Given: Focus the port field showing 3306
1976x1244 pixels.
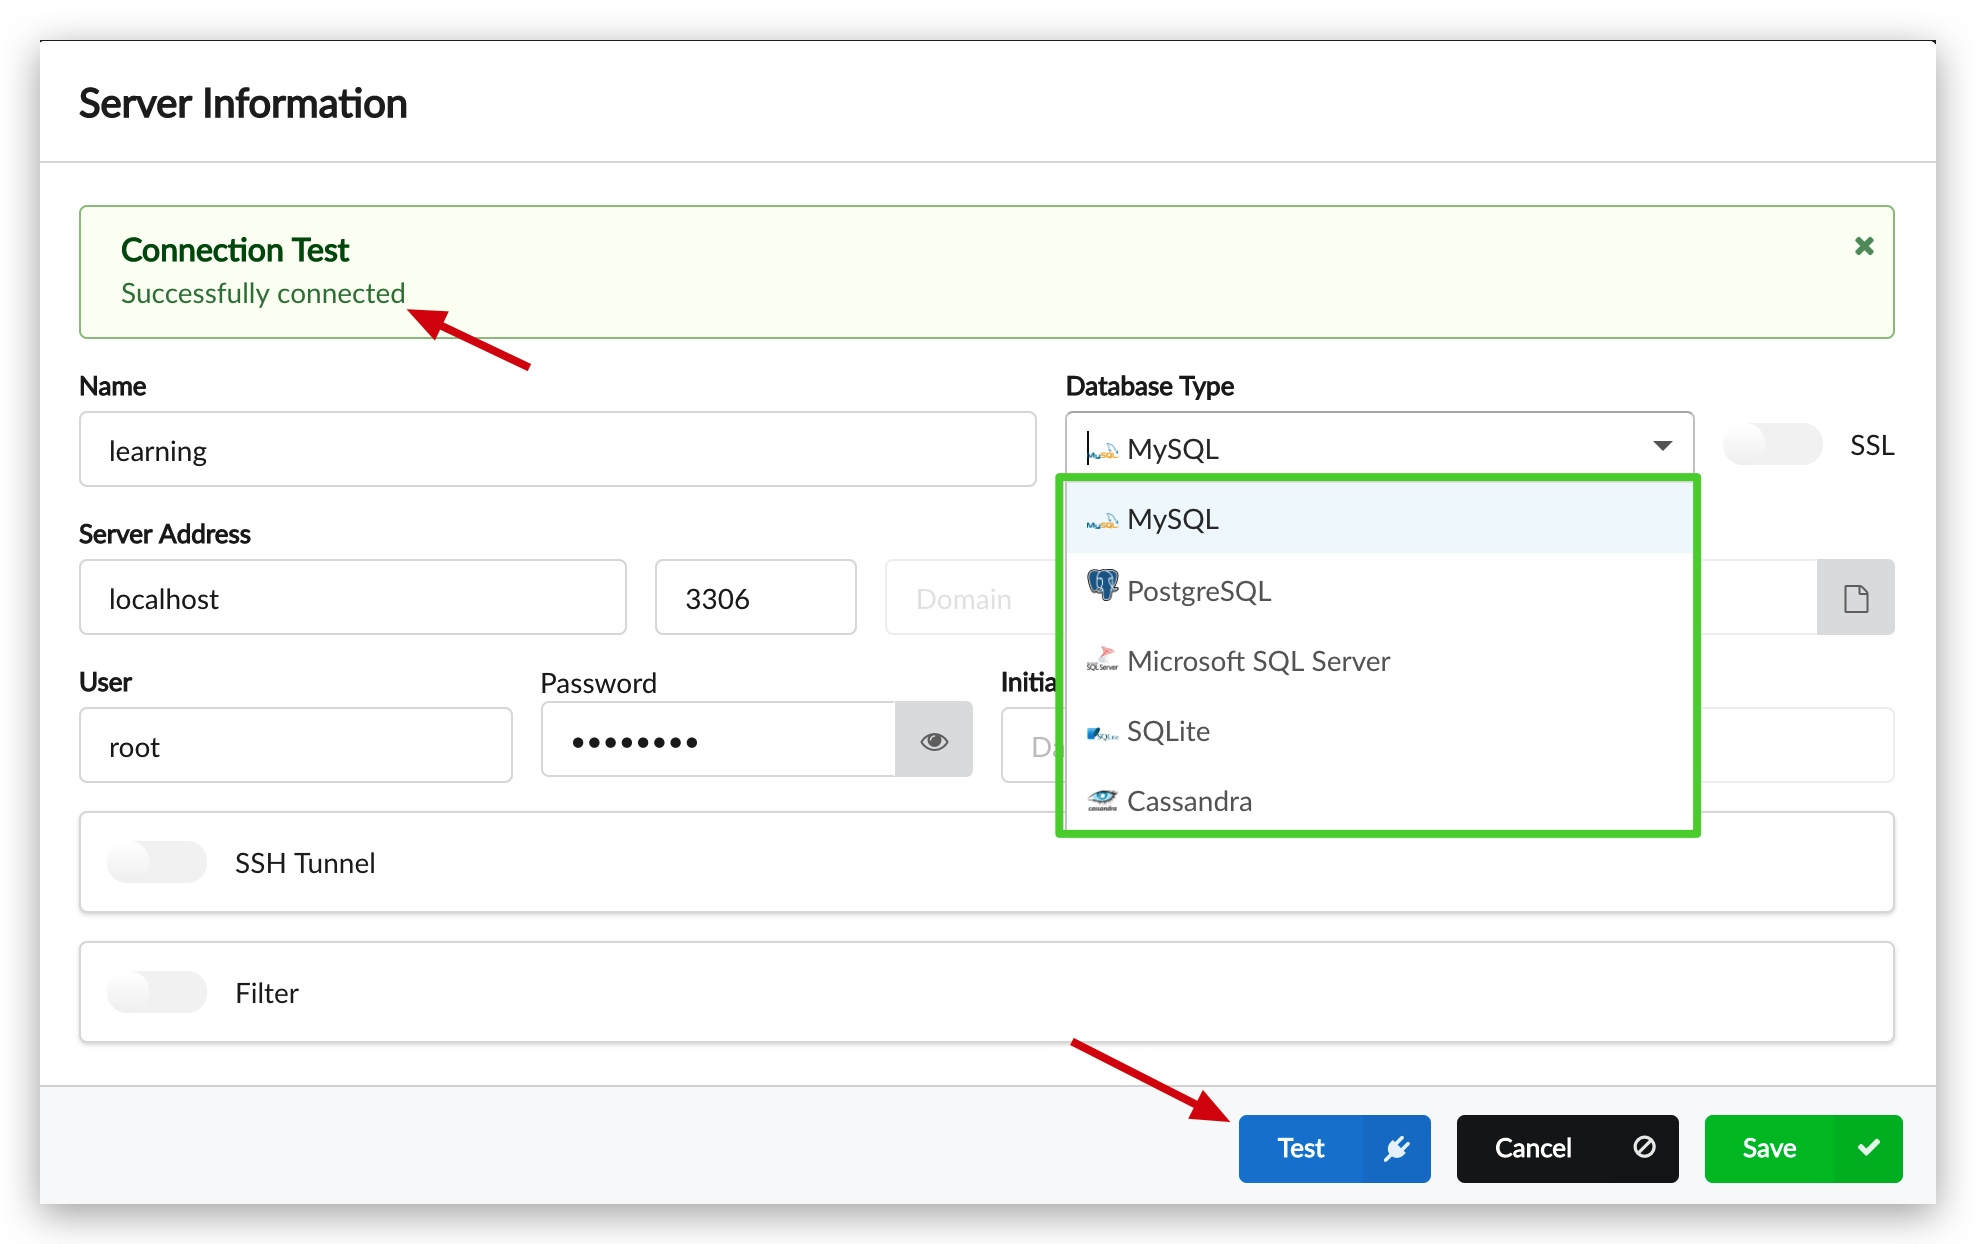Looking at the screenshot, I should 755,598.
